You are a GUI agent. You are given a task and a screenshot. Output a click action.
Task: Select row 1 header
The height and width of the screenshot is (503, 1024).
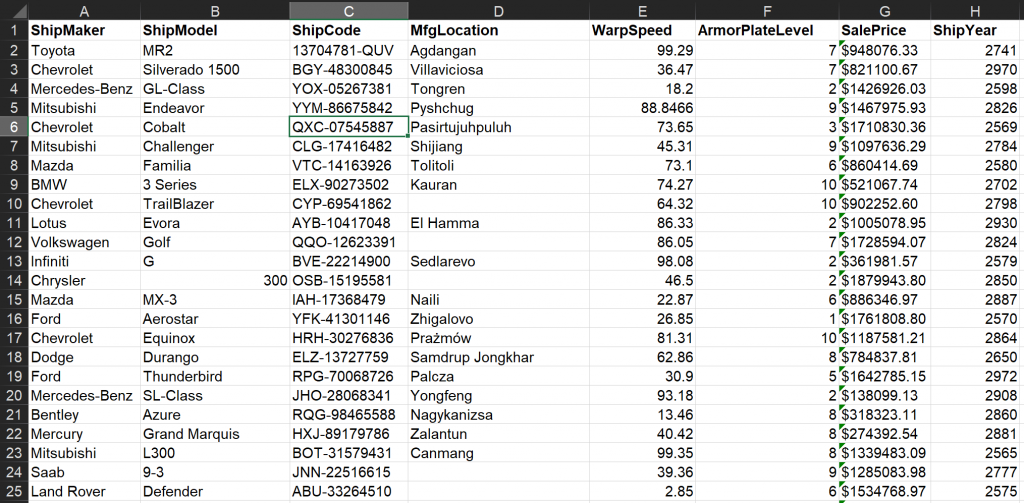14,31
